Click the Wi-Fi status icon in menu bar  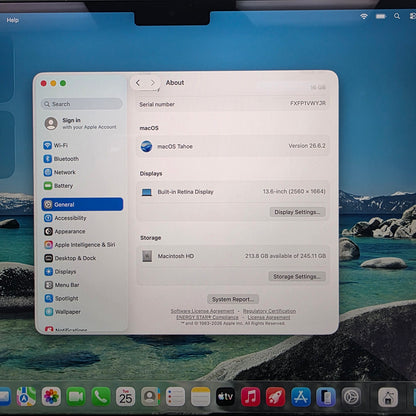point(364,16)
